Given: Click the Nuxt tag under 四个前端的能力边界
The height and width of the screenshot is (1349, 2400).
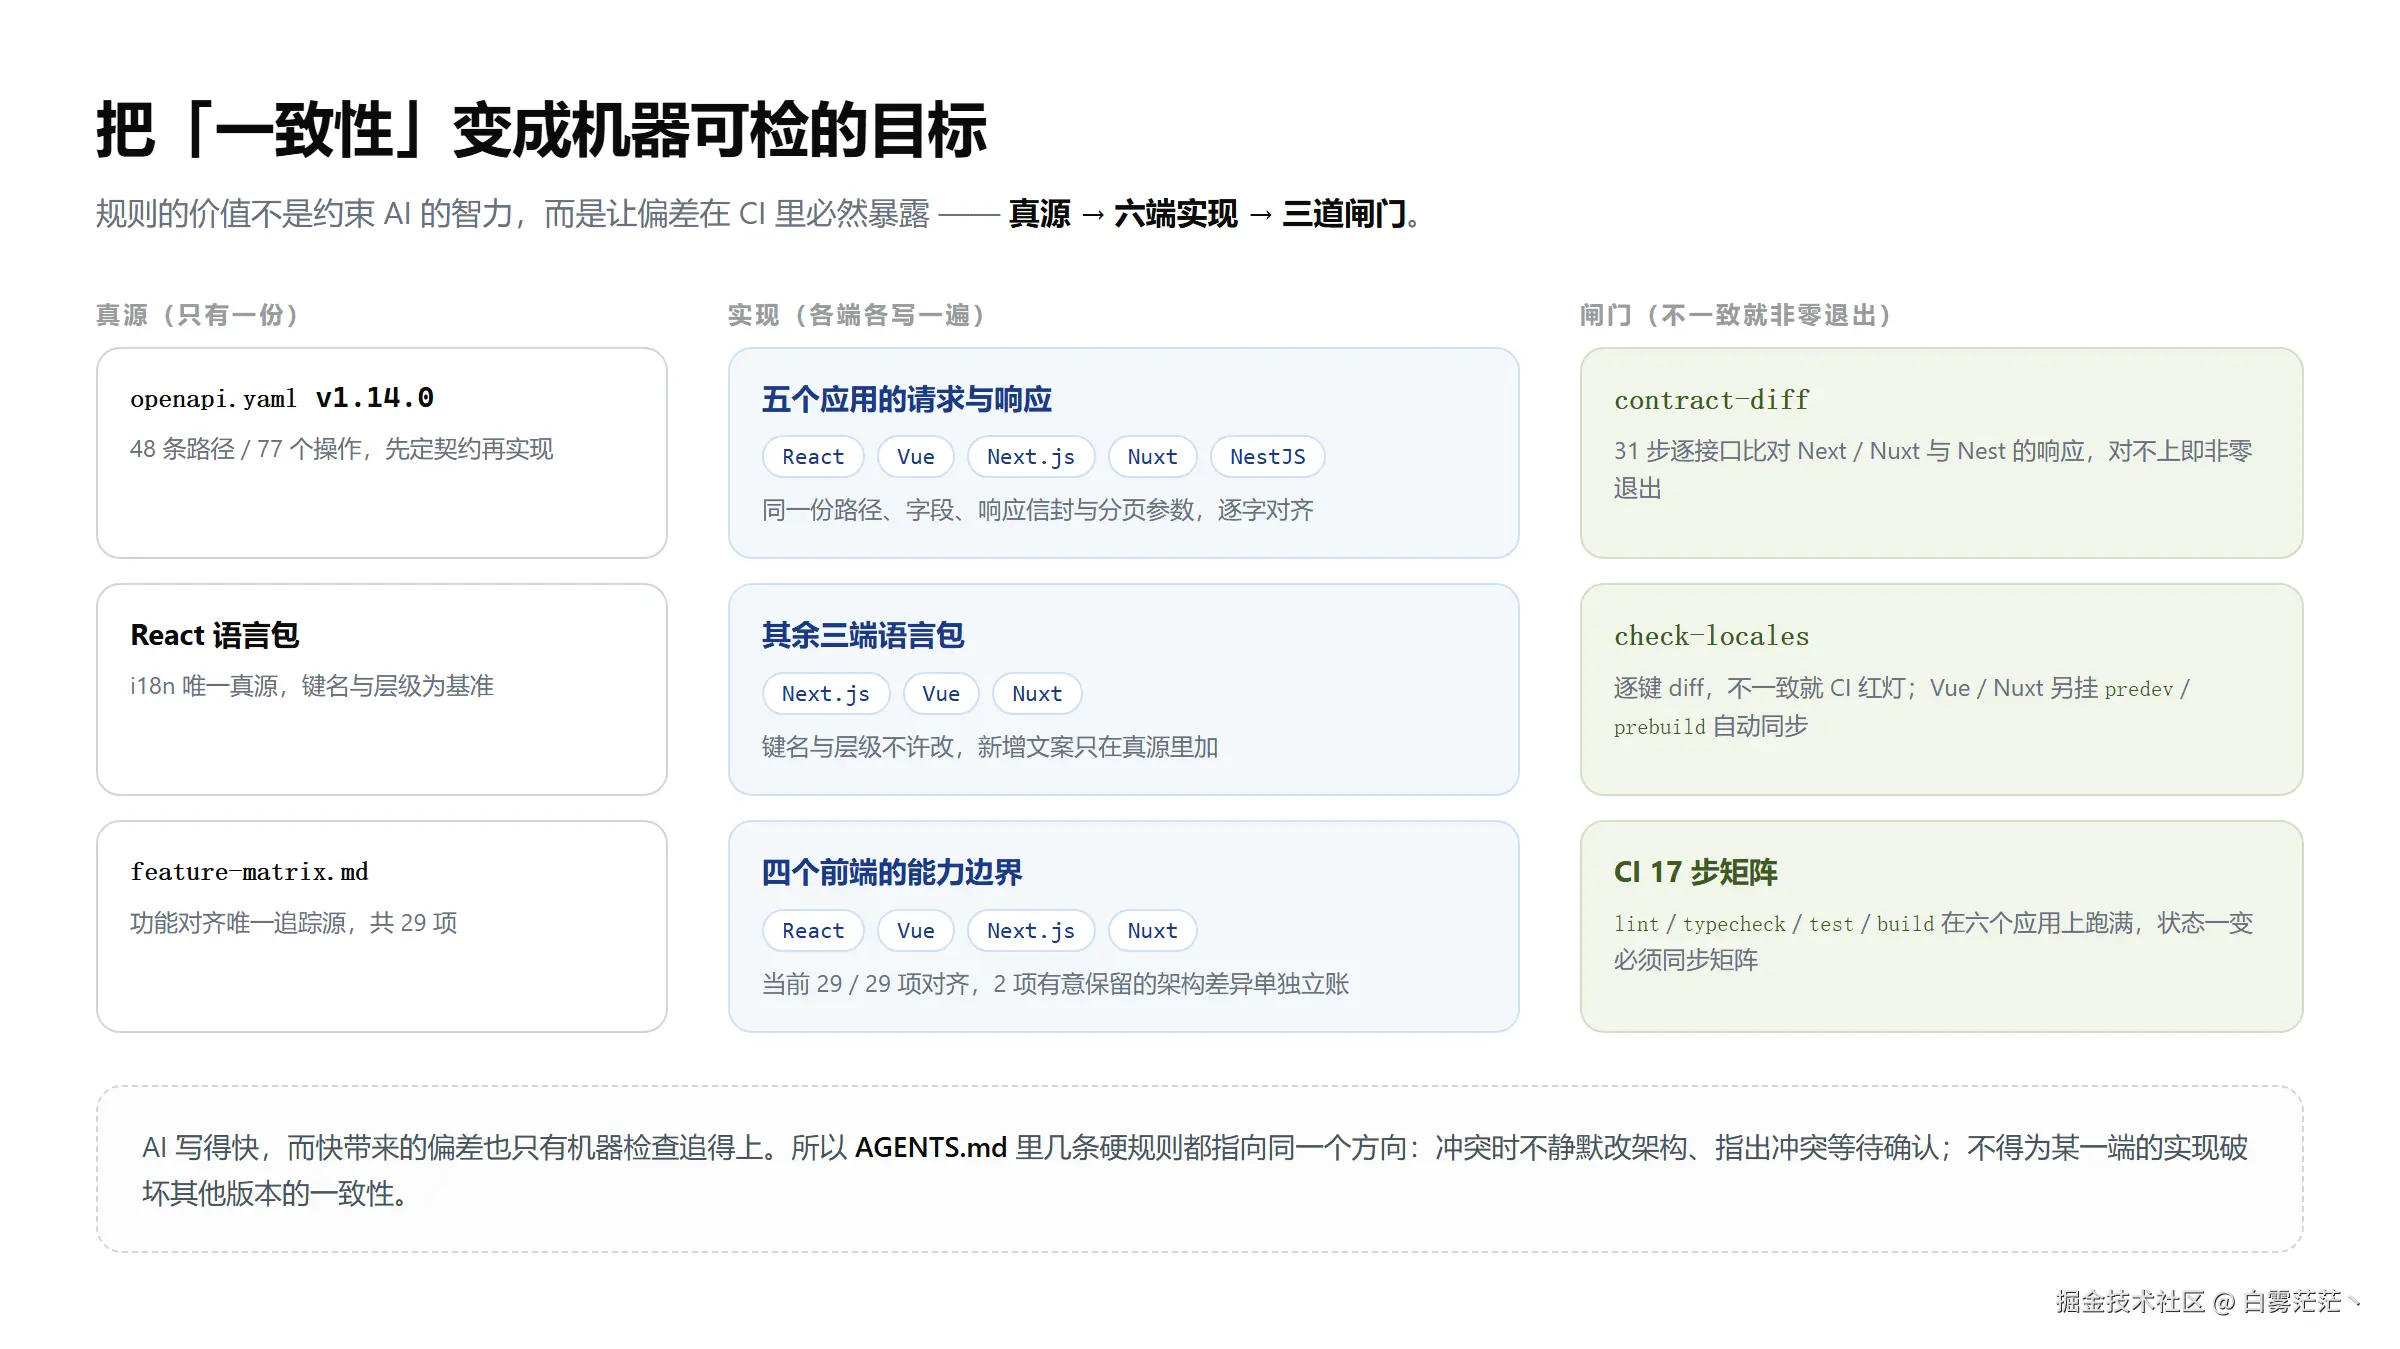Looking at the screenshot, I should [1153, 931].
